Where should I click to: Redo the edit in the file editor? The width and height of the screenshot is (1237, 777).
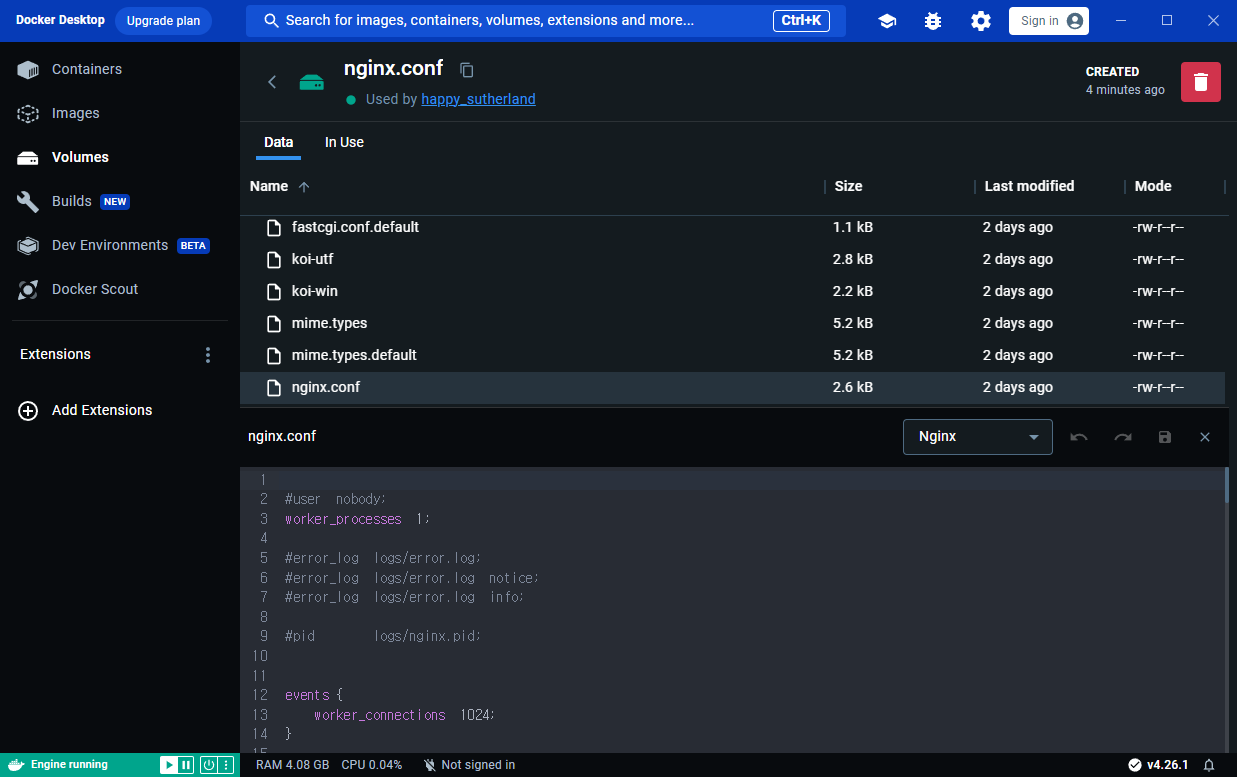tap(1122, 437)
